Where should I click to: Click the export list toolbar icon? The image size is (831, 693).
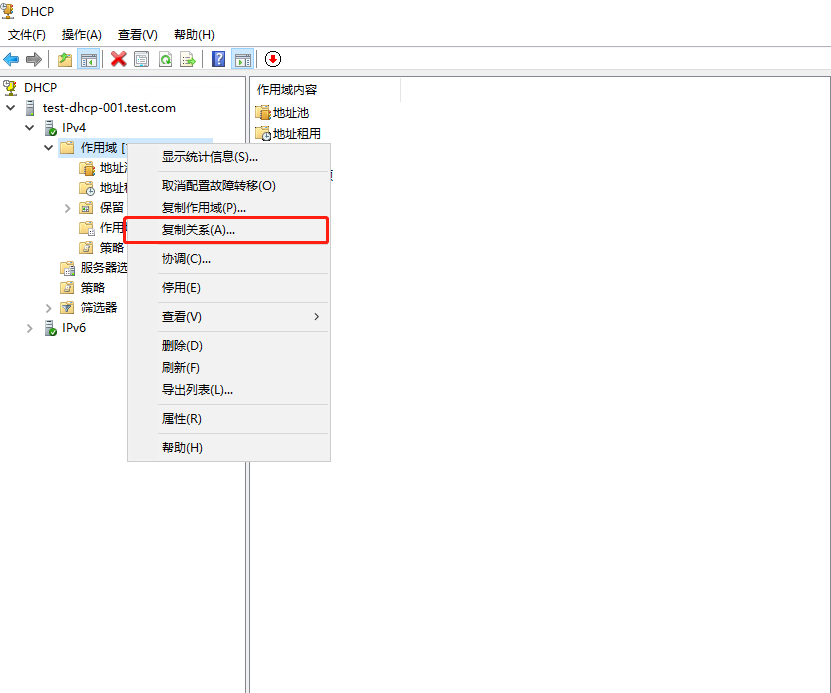[x=188, y=59]
